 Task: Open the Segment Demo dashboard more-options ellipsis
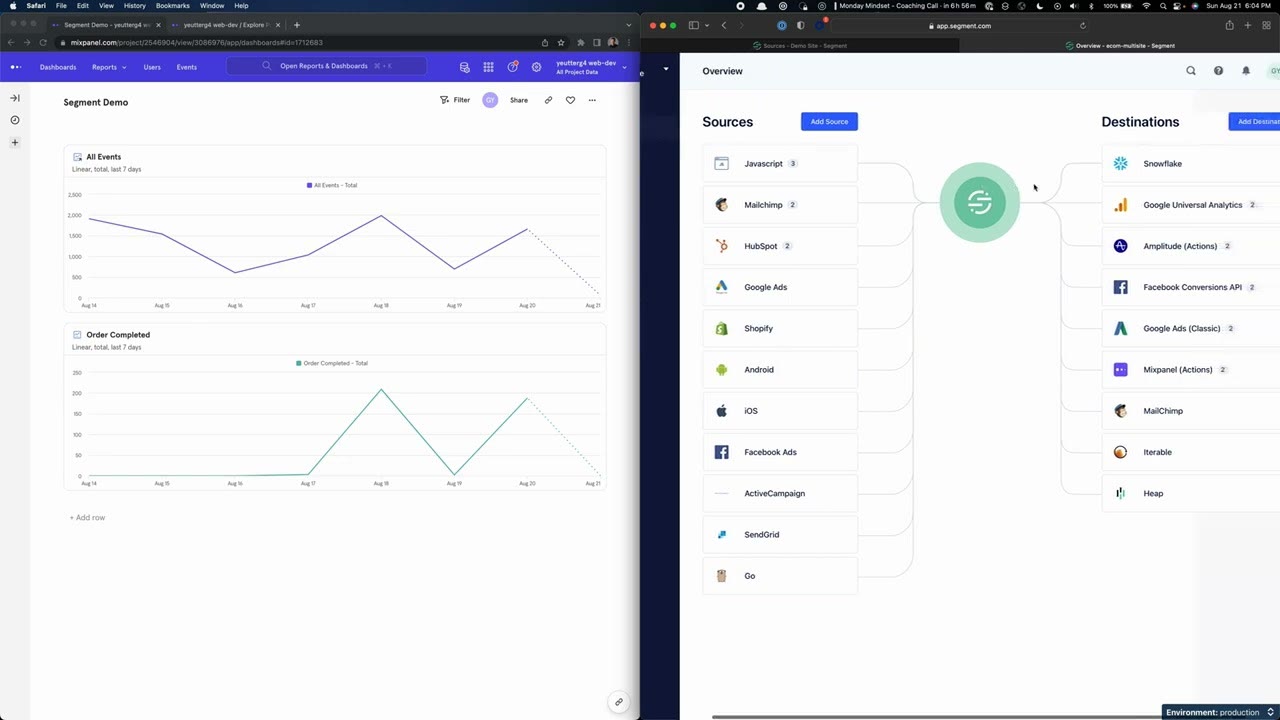(592, 100)
